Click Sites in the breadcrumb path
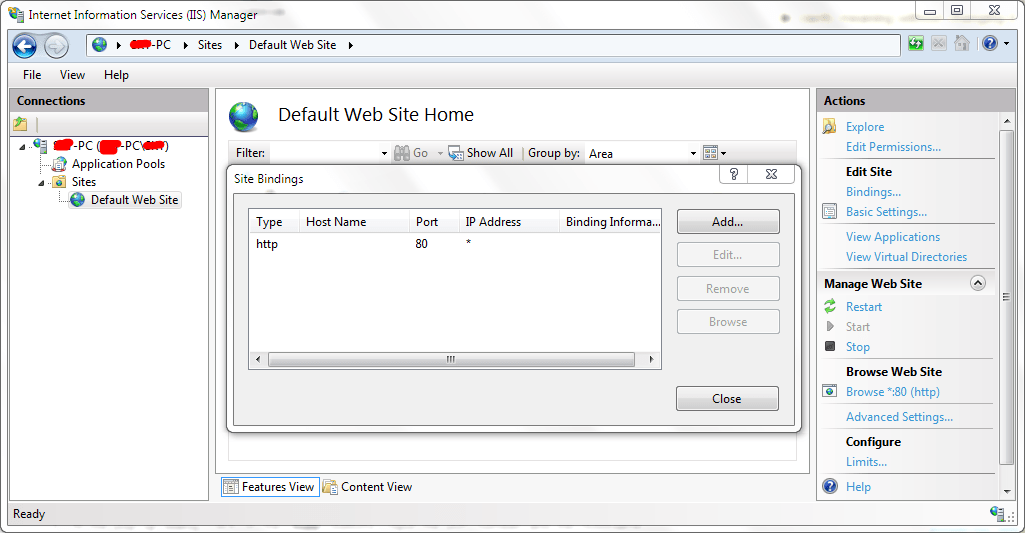The height and width of the screenshot is (533, 1025). (x=210, y=45)
